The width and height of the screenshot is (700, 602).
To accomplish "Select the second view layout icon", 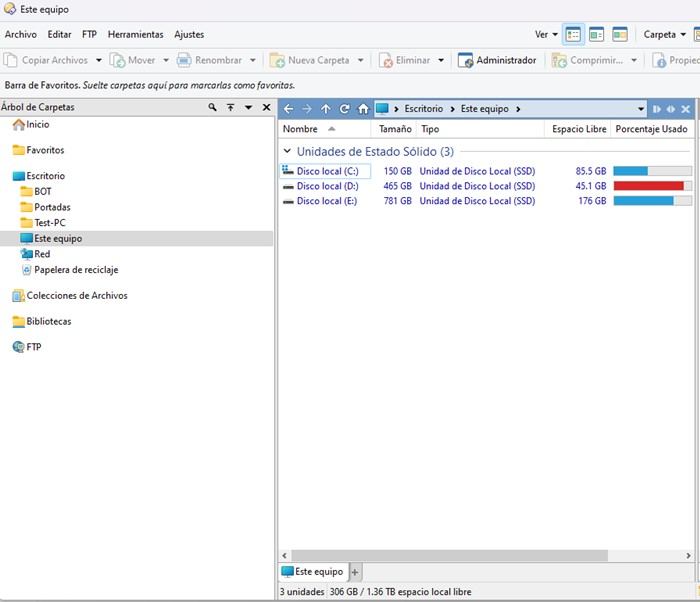I will click(596, 34).
